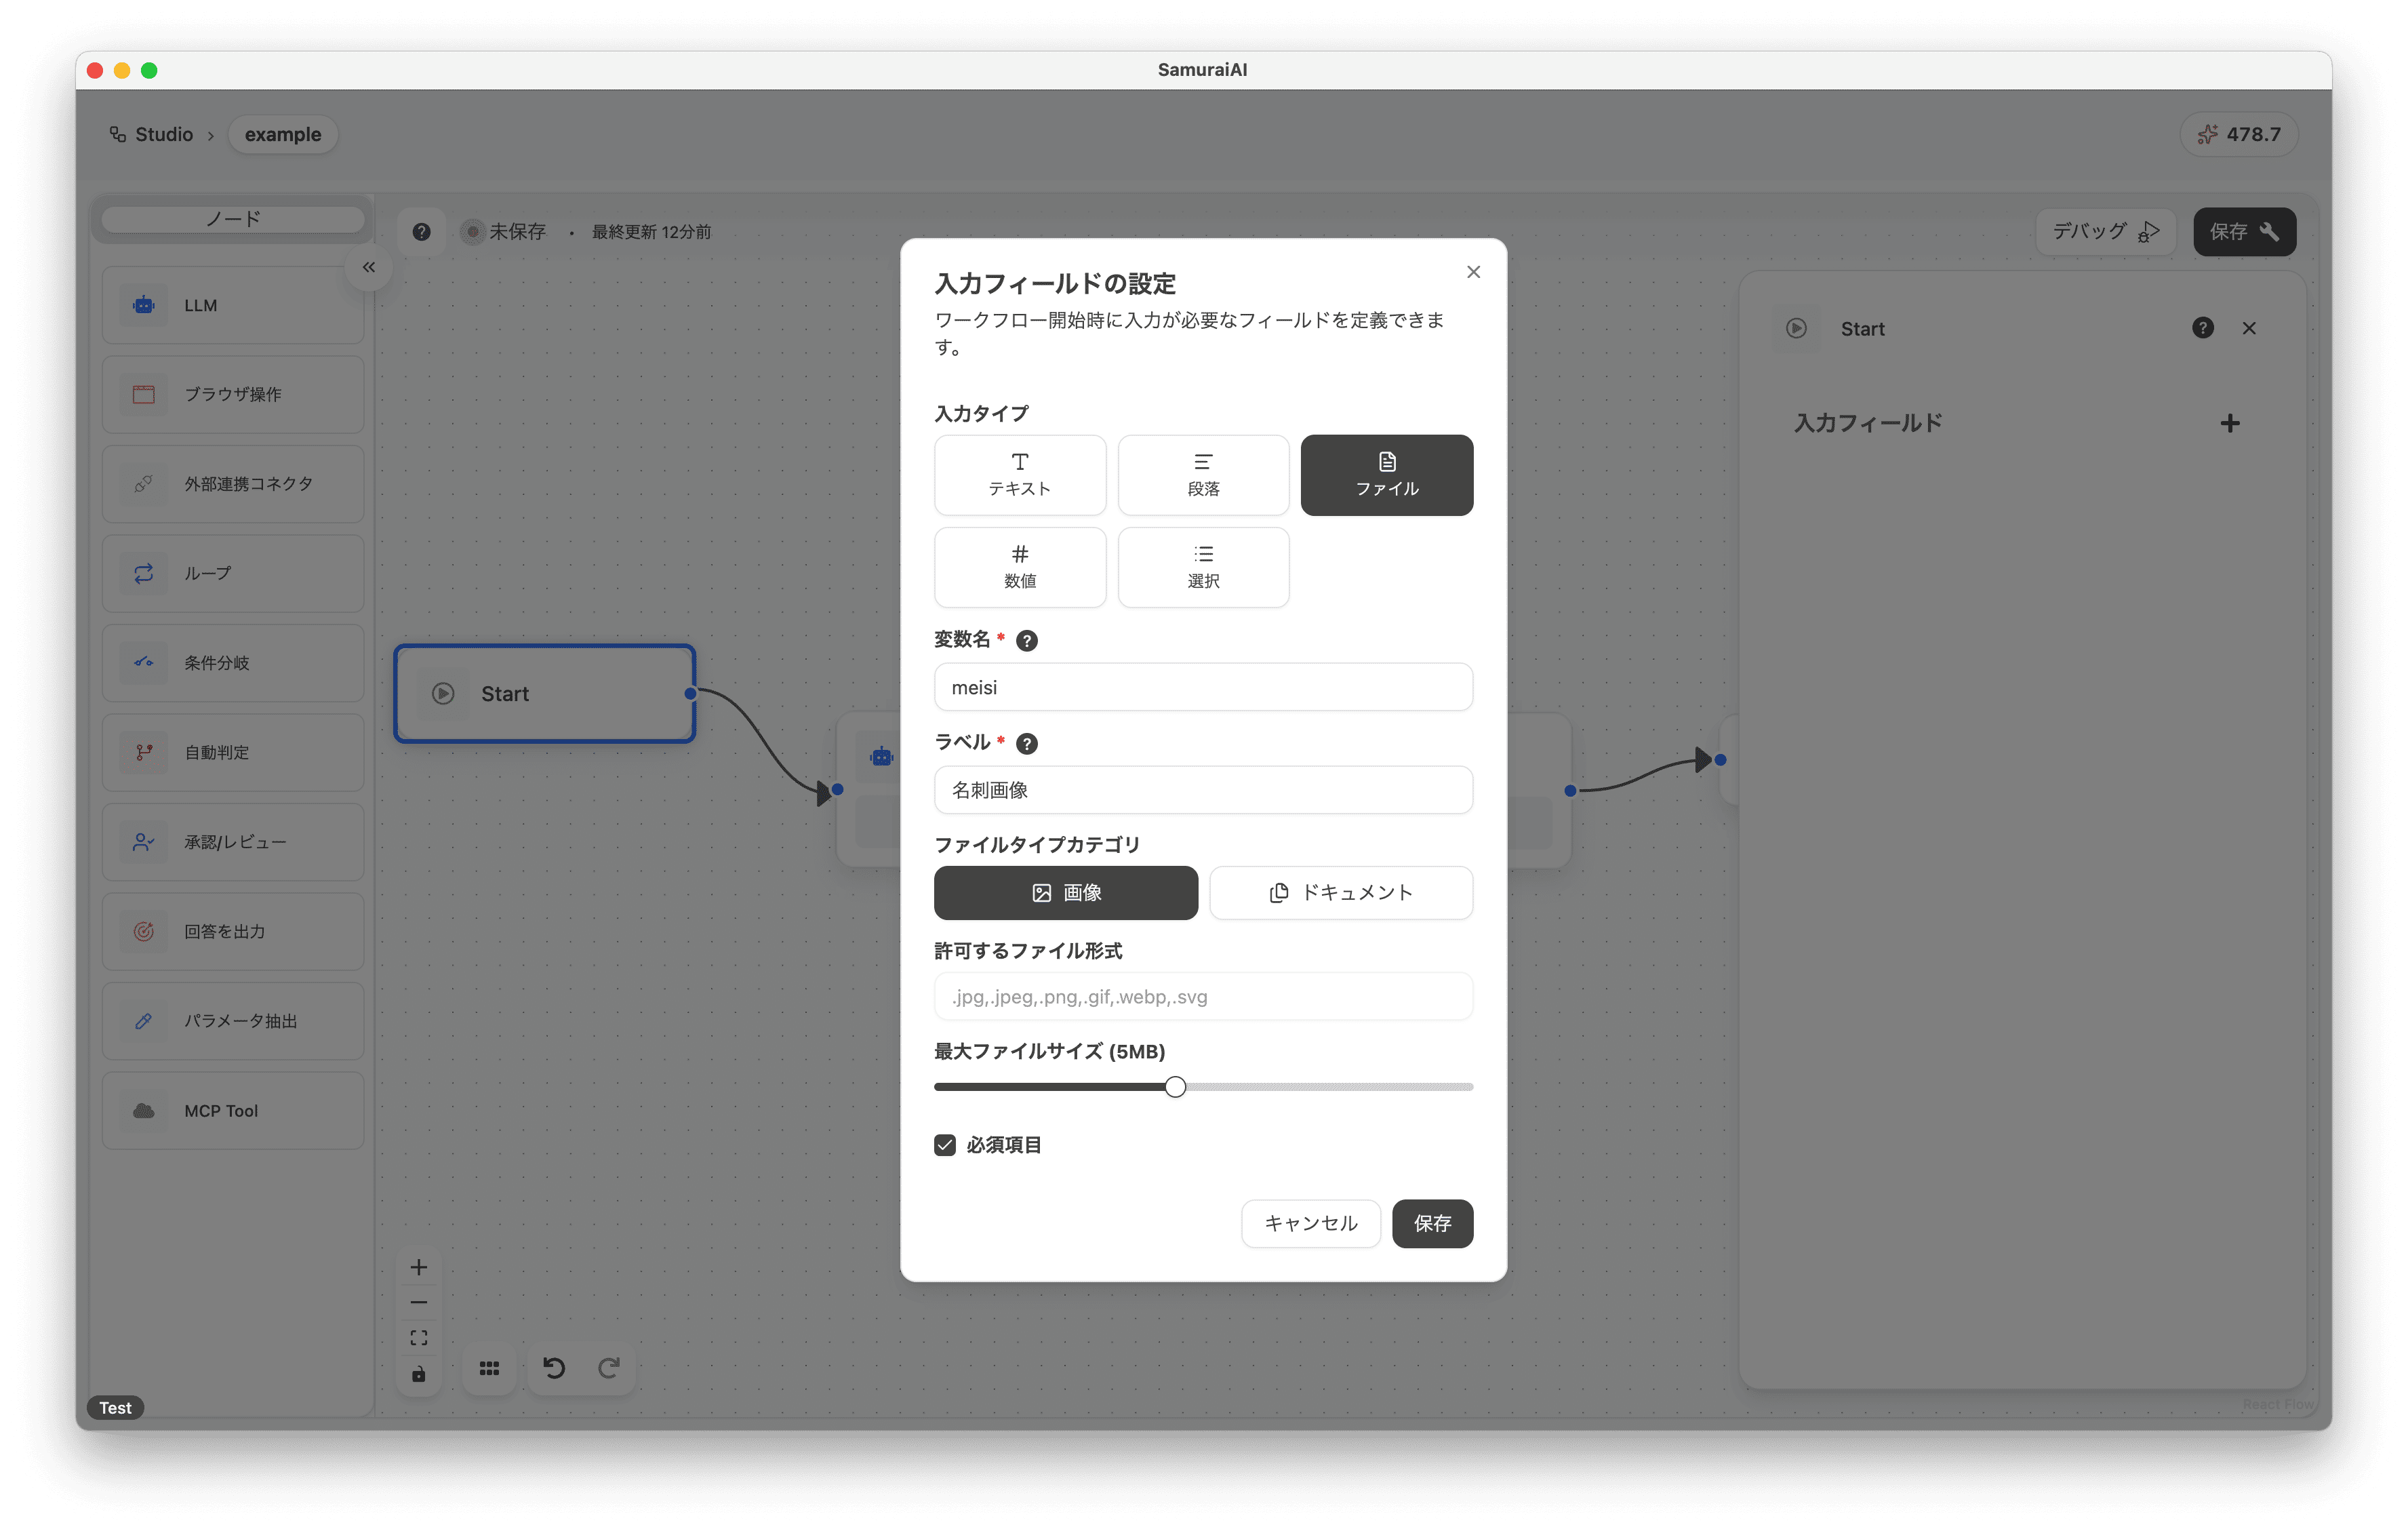Click the grid layout icon at bottom
Screen dimensions: 2408x1531
point(489,1367)
